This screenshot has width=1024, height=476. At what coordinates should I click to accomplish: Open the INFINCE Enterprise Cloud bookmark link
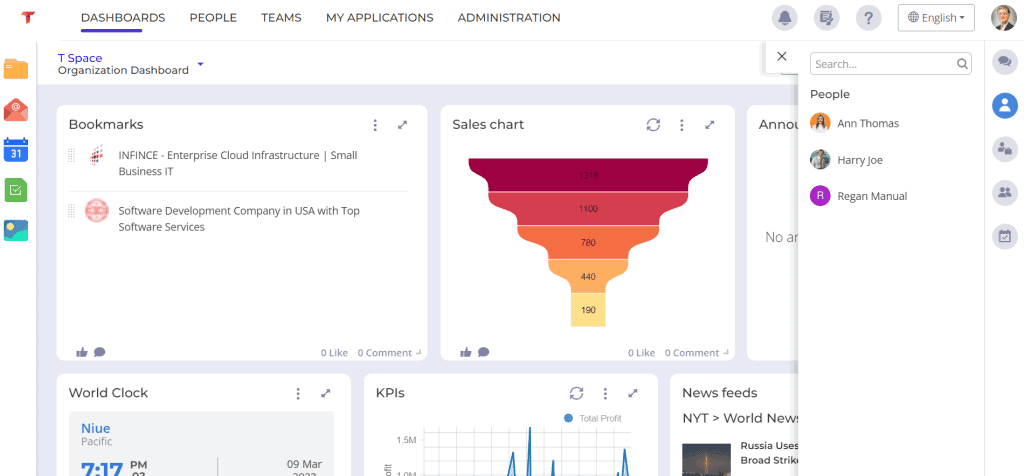pos(238,163)
